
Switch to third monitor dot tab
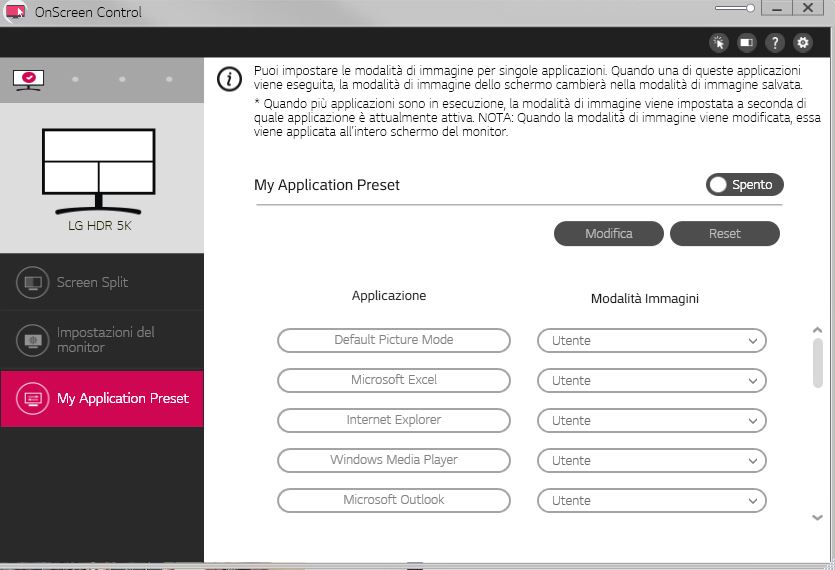(x=122, y=79)
